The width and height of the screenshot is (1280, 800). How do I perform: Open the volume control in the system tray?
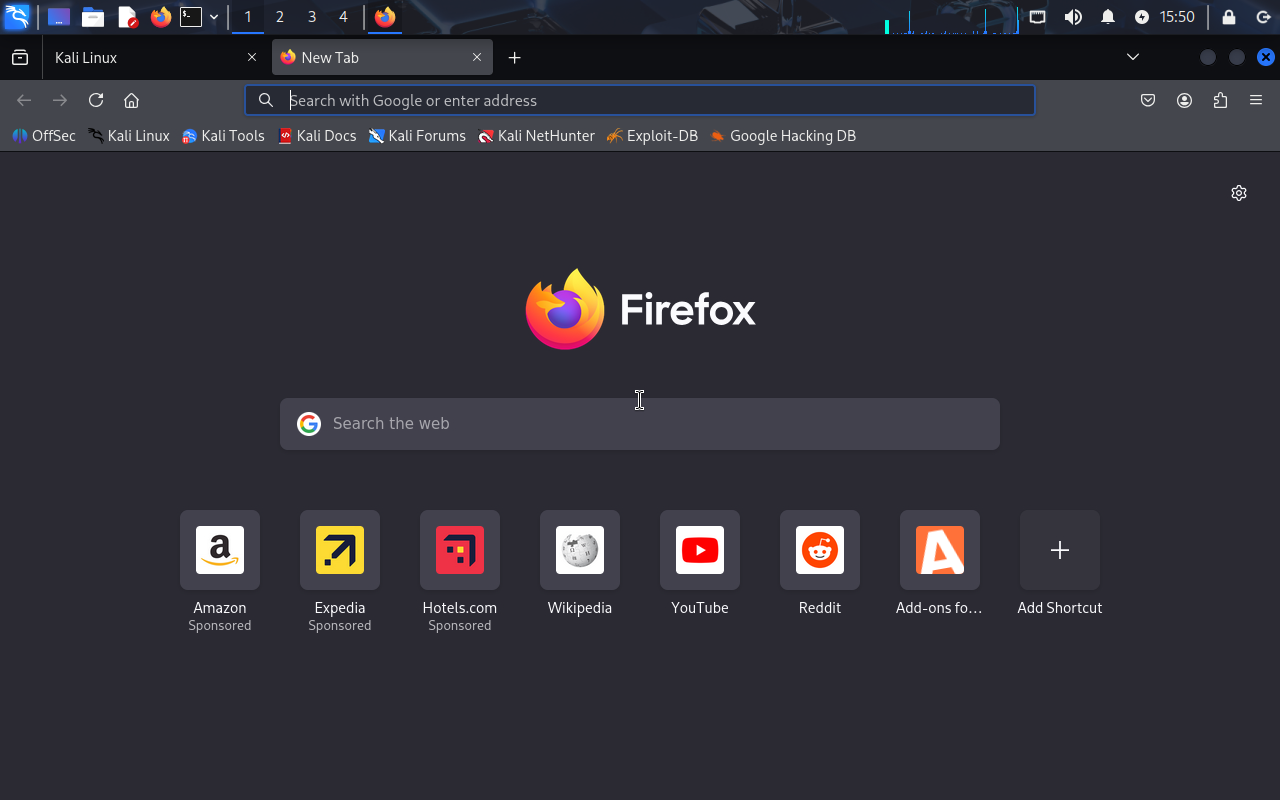coord(1073,17)
